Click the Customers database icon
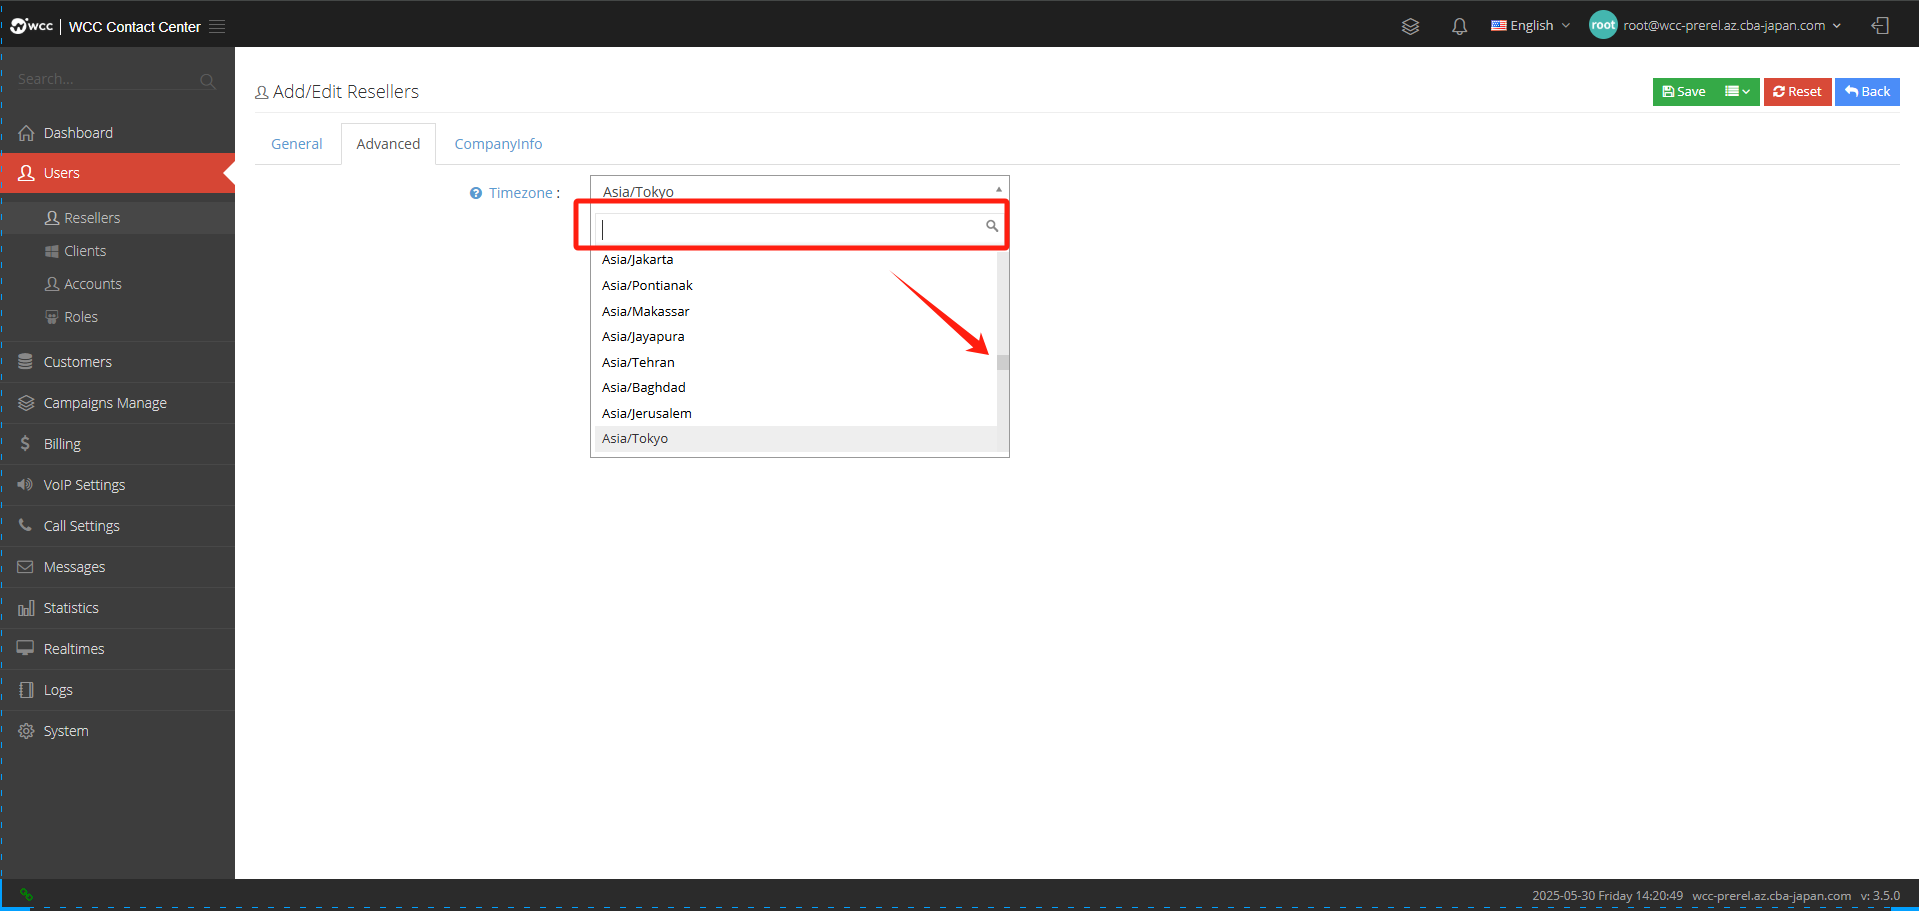This screenshot has width=1919, height=911. click(26, 362)
